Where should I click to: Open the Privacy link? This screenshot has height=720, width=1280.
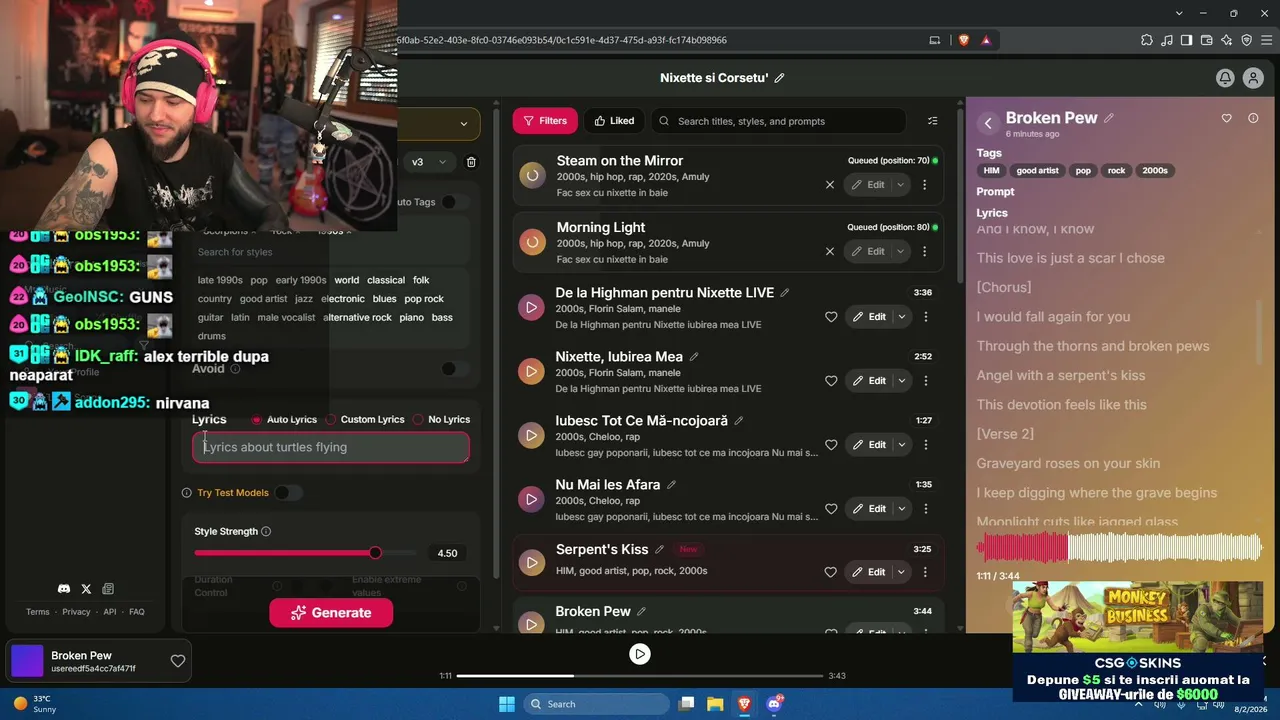pyautogui.click(x=76, y=612)
